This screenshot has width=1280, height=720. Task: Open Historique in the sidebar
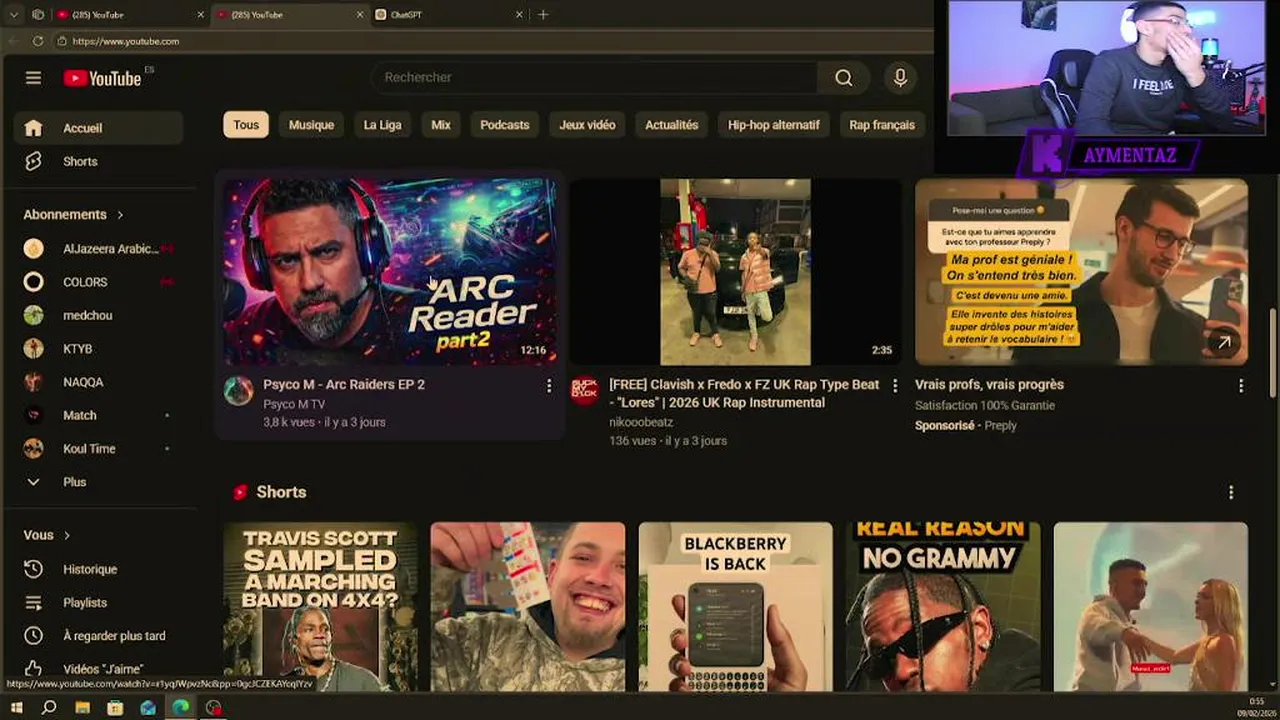click(x=98, y=569)
